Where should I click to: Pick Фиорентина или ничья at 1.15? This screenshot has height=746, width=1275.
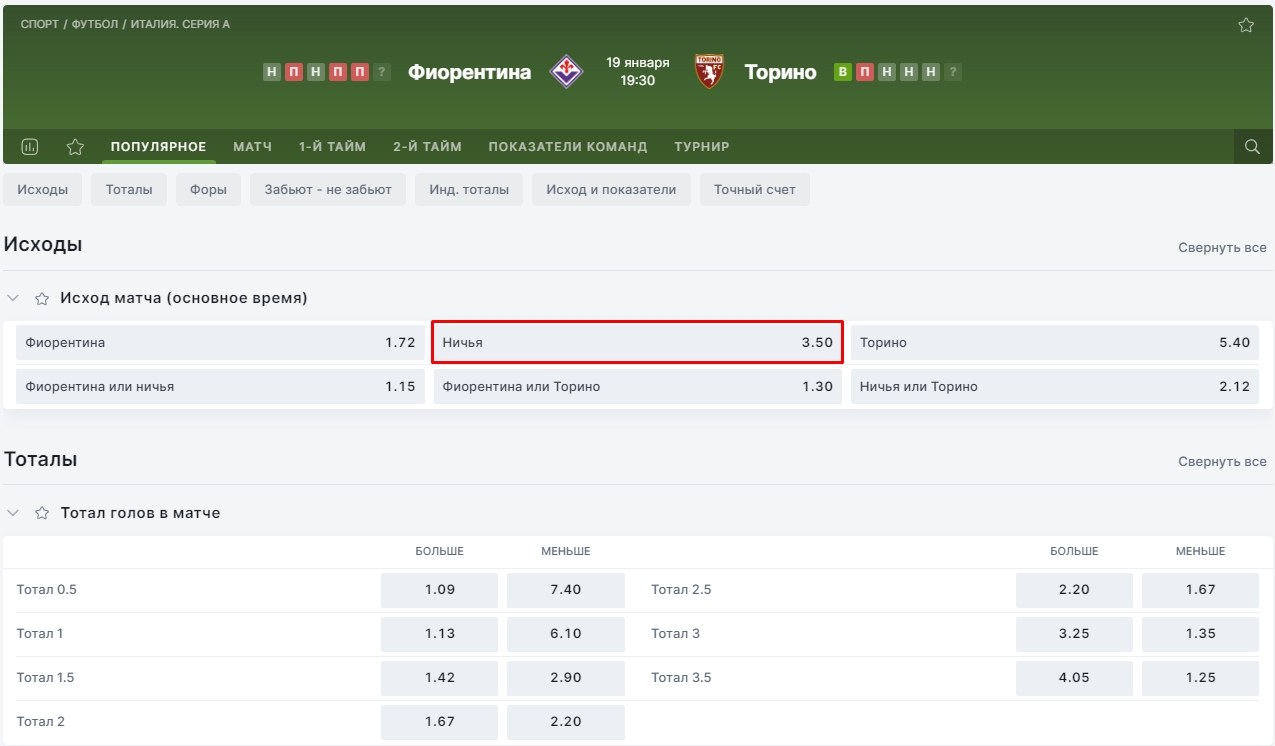[x=220, y=386]
